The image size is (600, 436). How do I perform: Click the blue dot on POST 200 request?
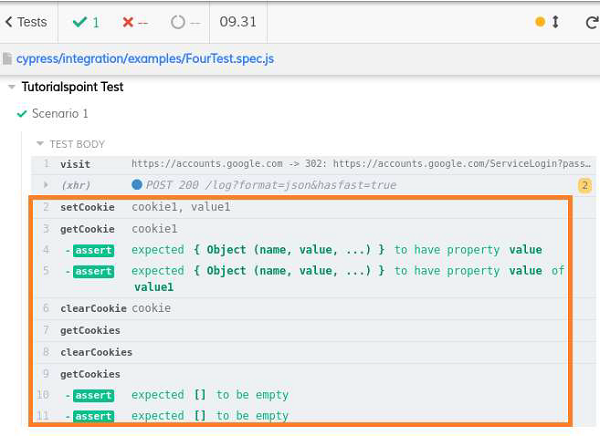pos(137,185)
